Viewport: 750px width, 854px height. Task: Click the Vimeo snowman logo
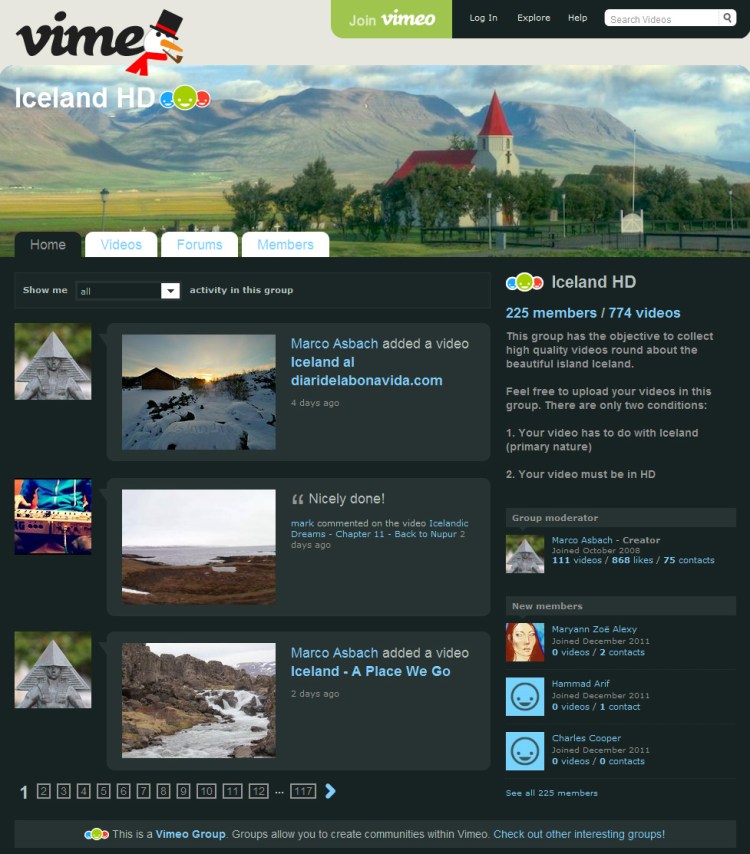pyautogui.click(x=100, y=40)
